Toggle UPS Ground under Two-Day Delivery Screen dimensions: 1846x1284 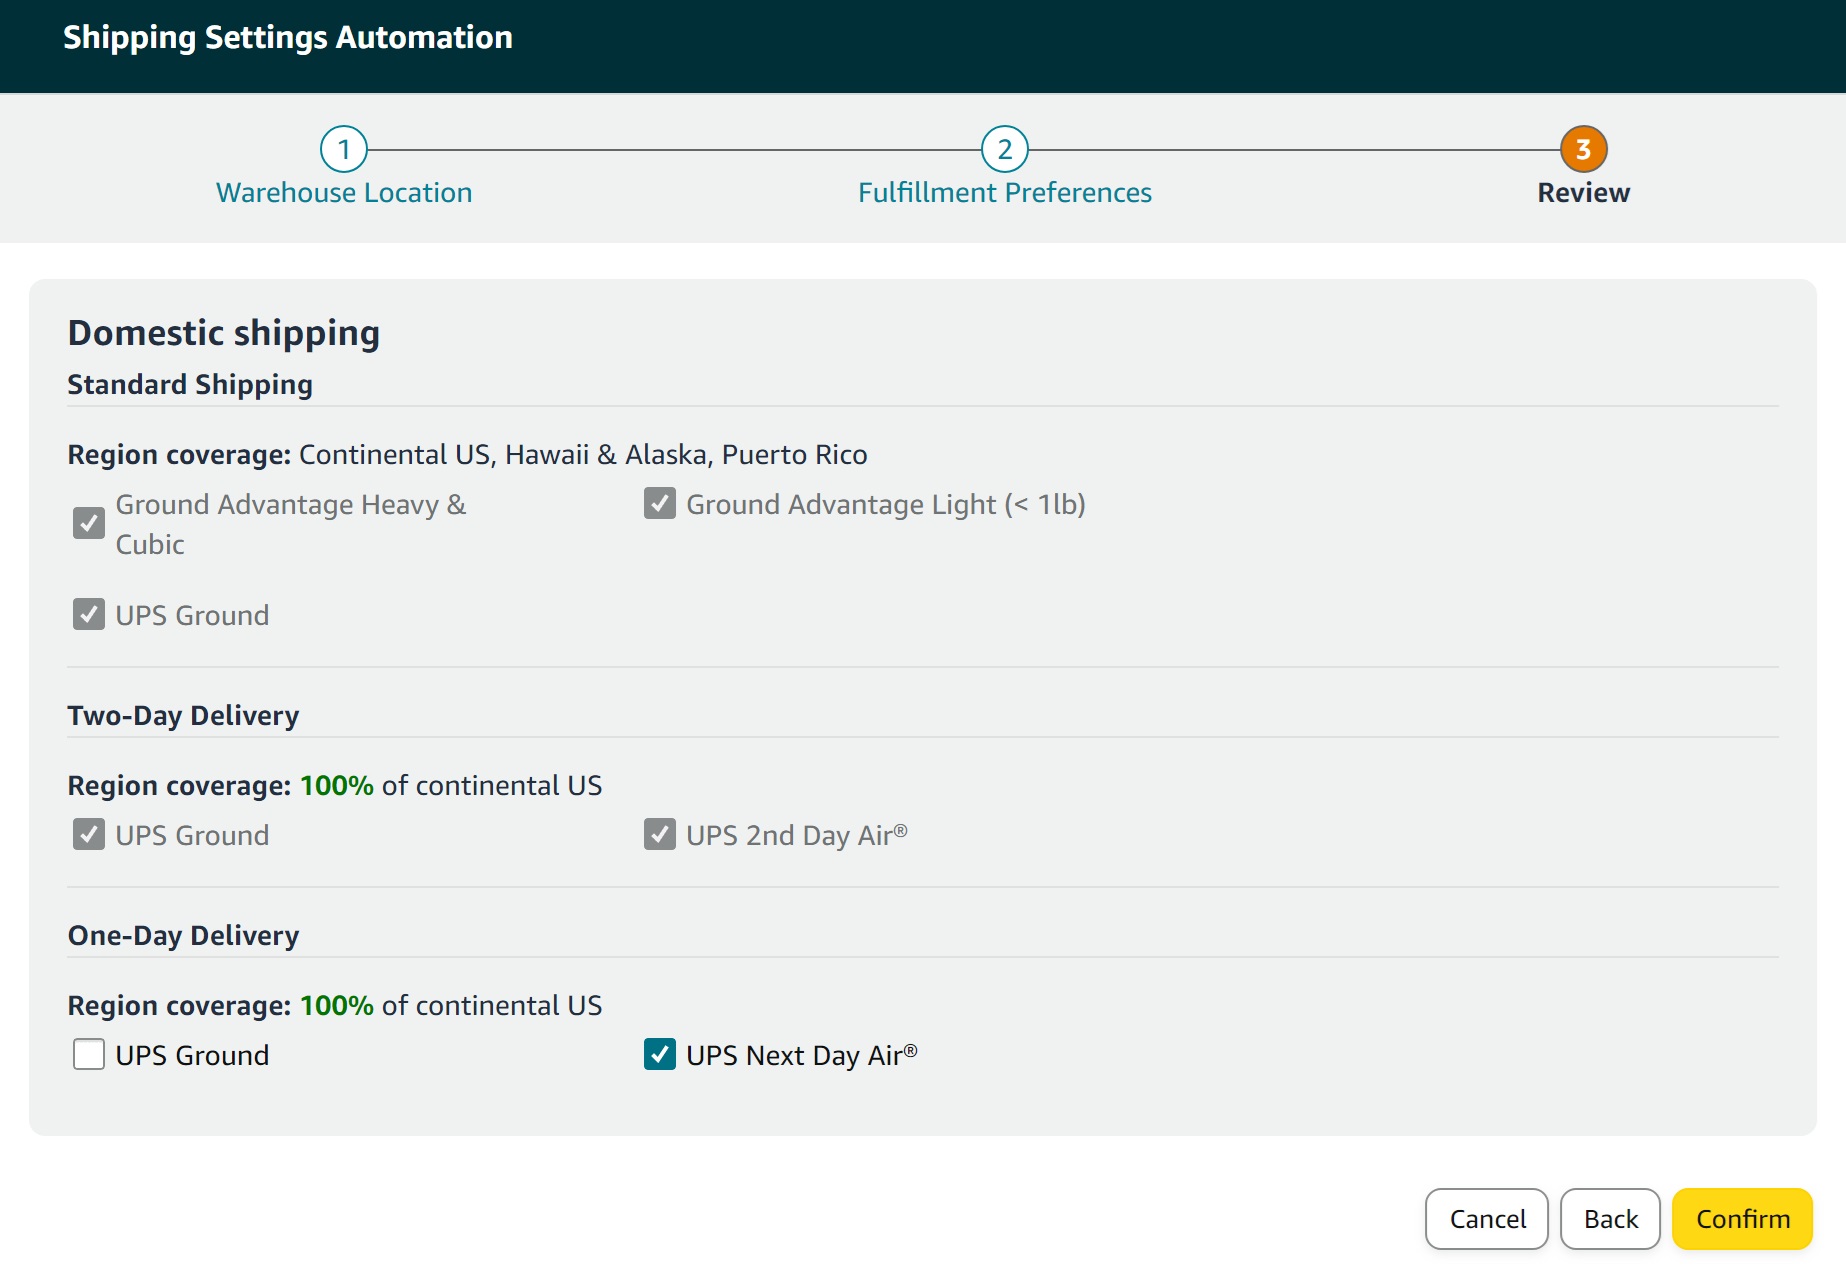(x=89, y=834)
